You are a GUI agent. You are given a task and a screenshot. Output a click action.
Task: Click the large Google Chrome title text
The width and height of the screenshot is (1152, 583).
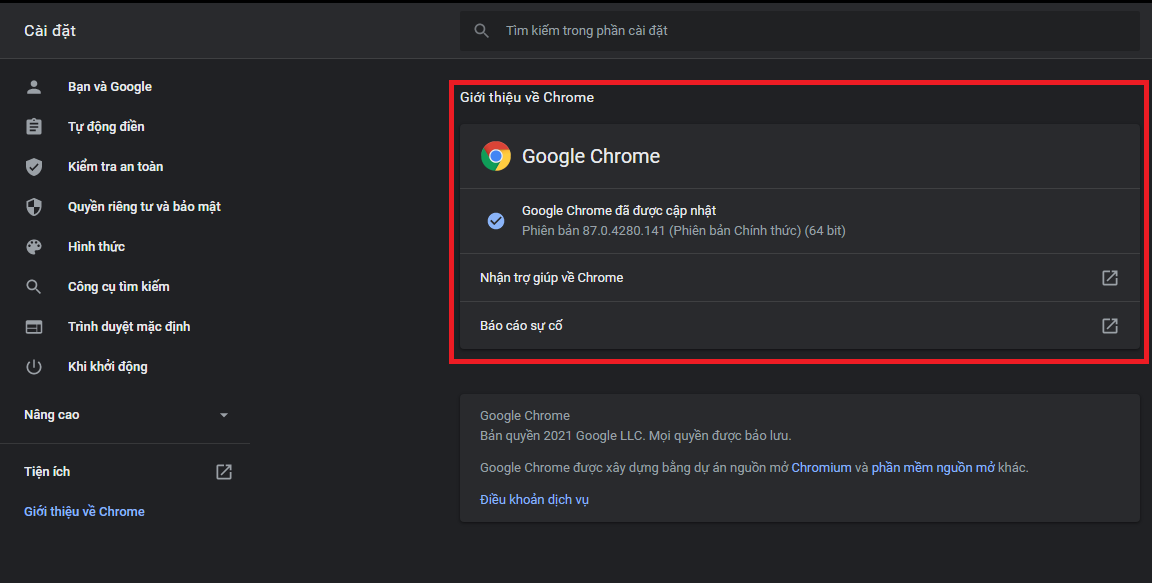pyautogui.click(x=591, y=156)
